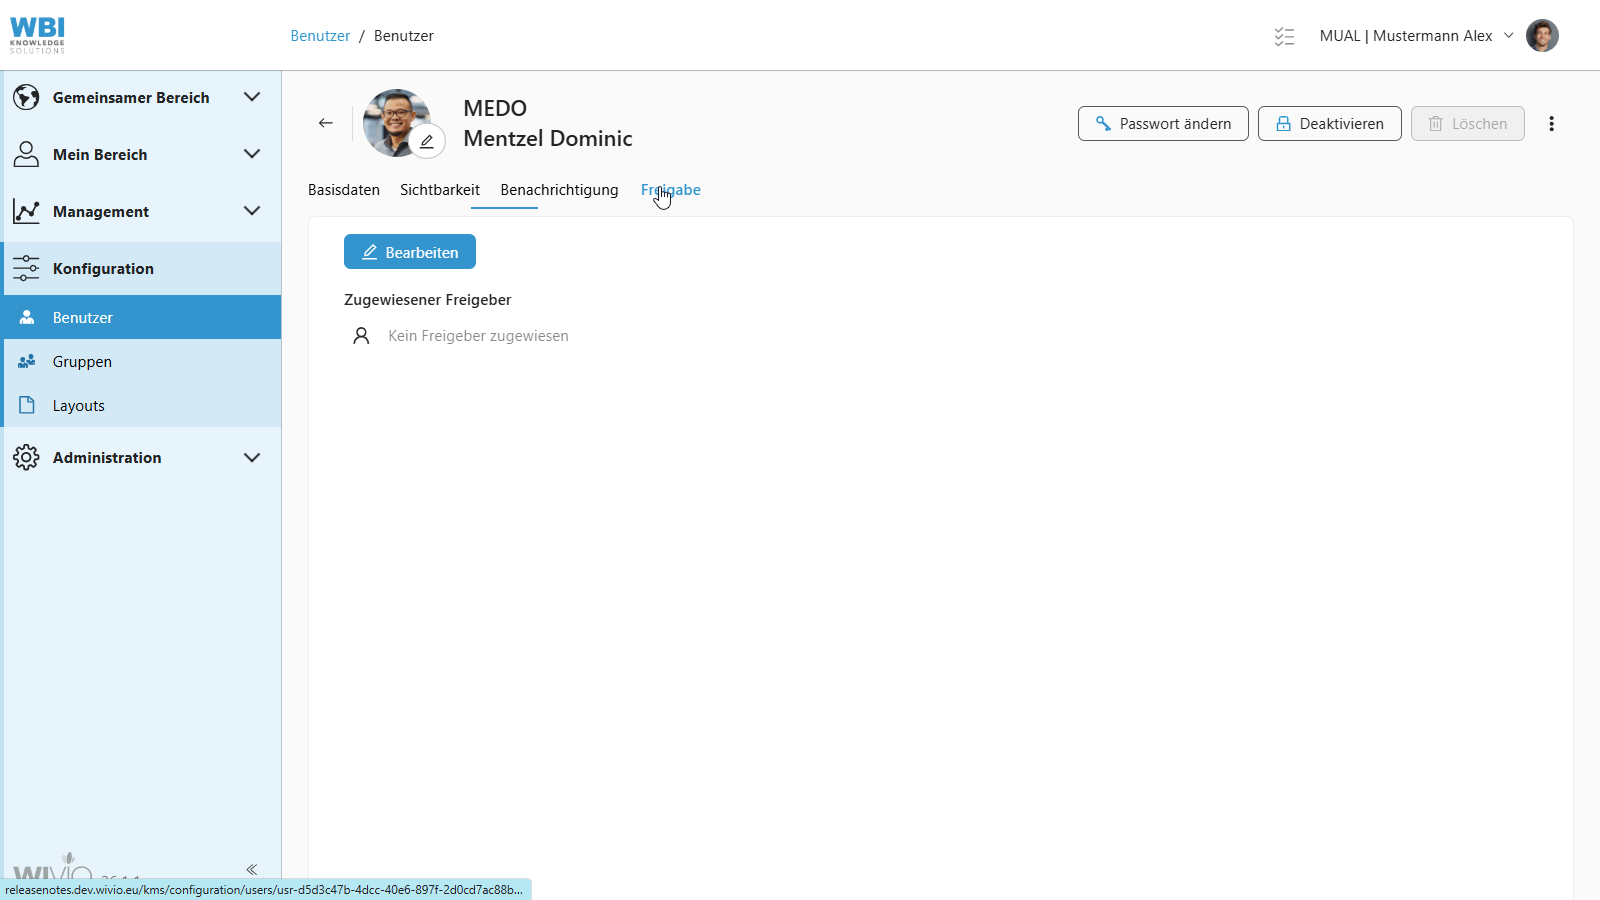This screenshot has height=900, width=1600.
Task: Click the Benutzer breadcrumb link
Action: click(x=320, y=36)
